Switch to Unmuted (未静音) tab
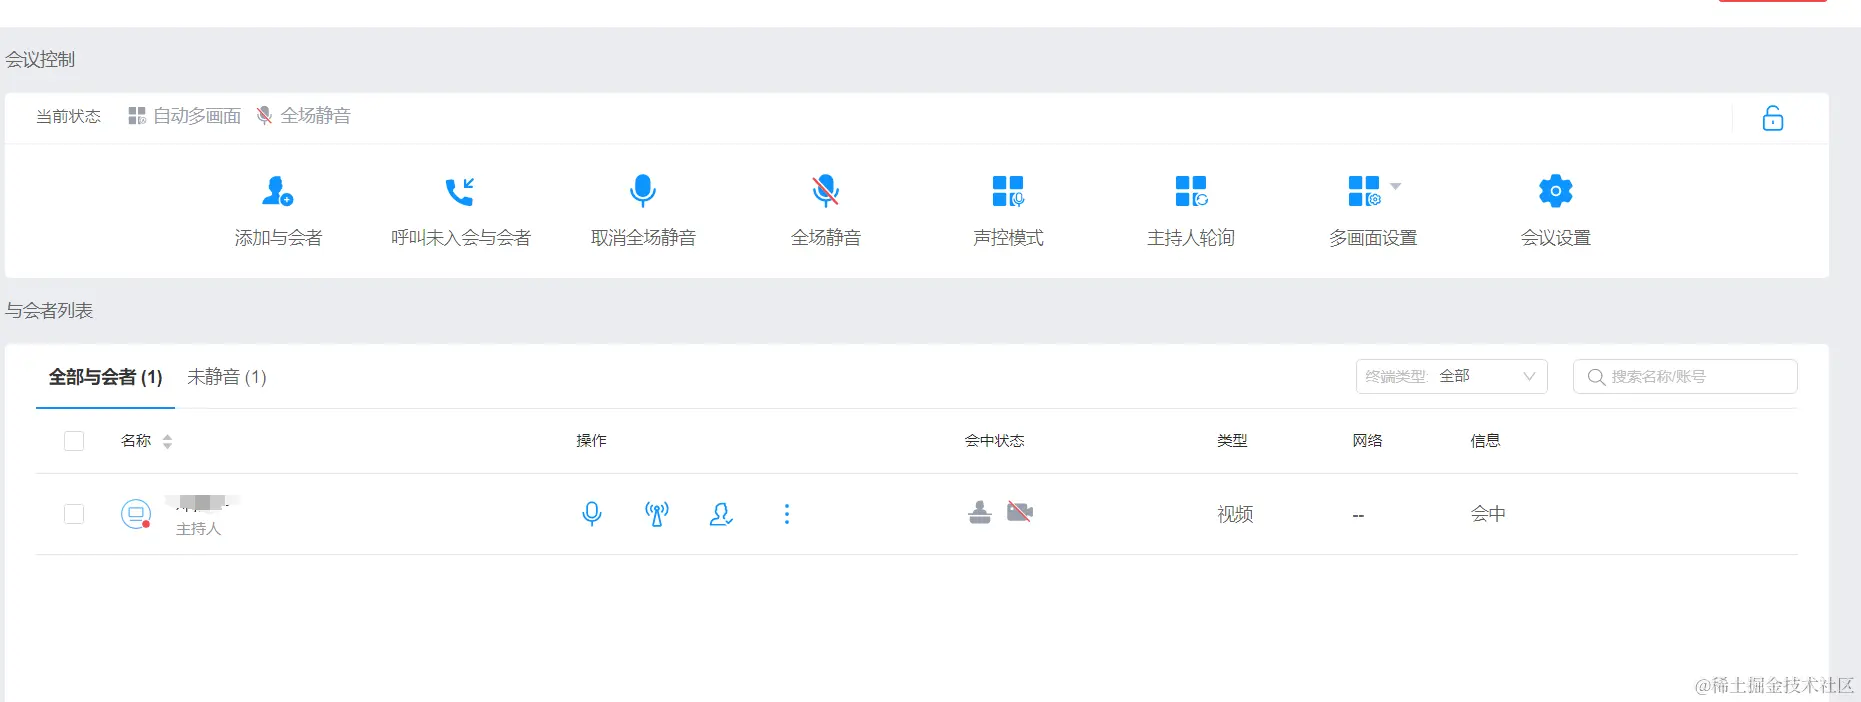This screenshot has height=702, width=1861. pos(227,377)
